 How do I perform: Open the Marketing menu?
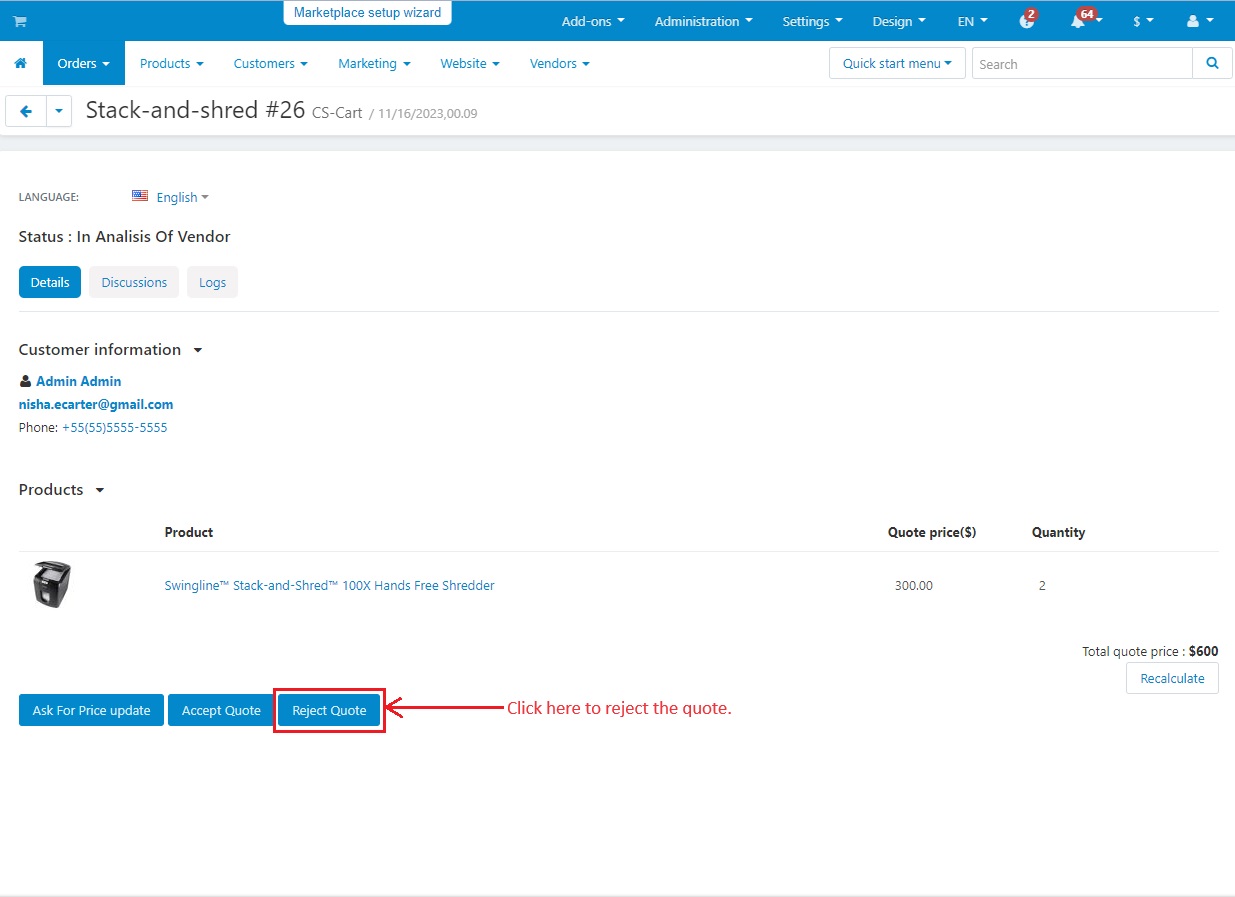(x=374, y=63)
